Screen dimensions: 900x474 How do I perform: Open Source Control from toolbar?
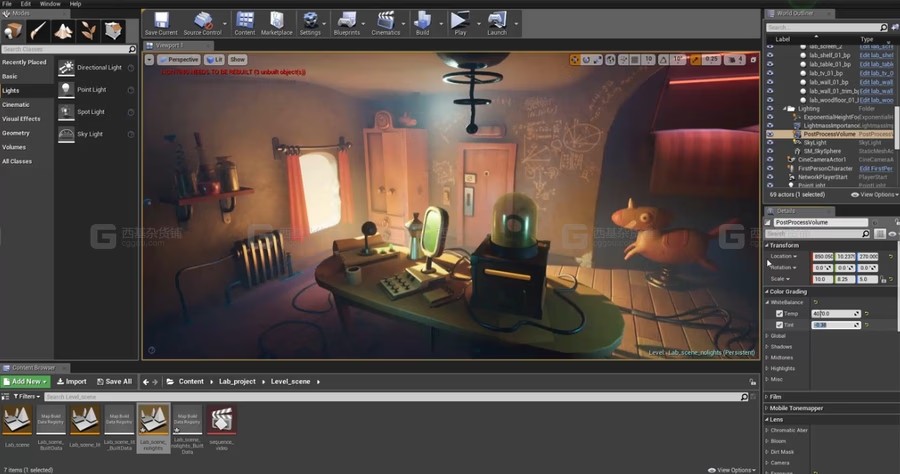[203, 24]
